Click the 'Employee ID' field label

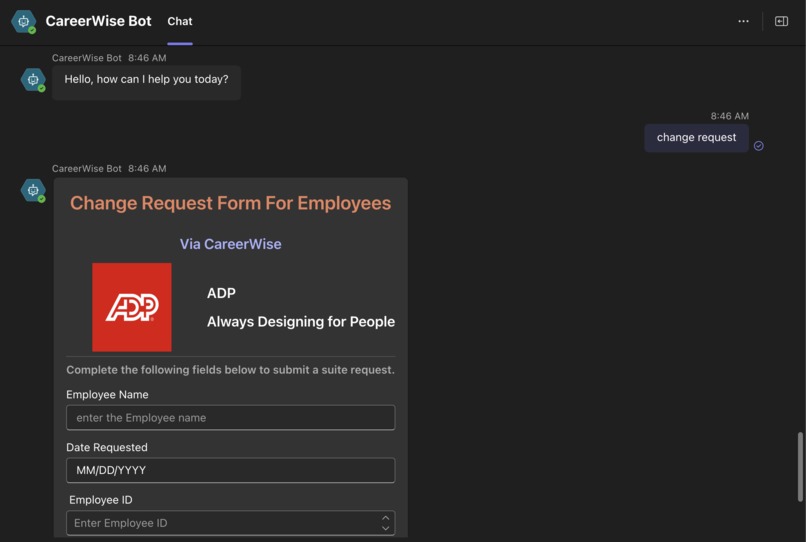point(100,500)
